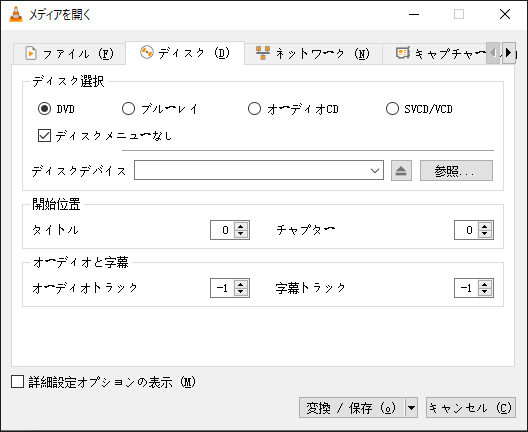The width and height of the screenshot is (528, 432).
Task: Choose the SVCD/VCD disc type
Action: (x=392, y=109)
